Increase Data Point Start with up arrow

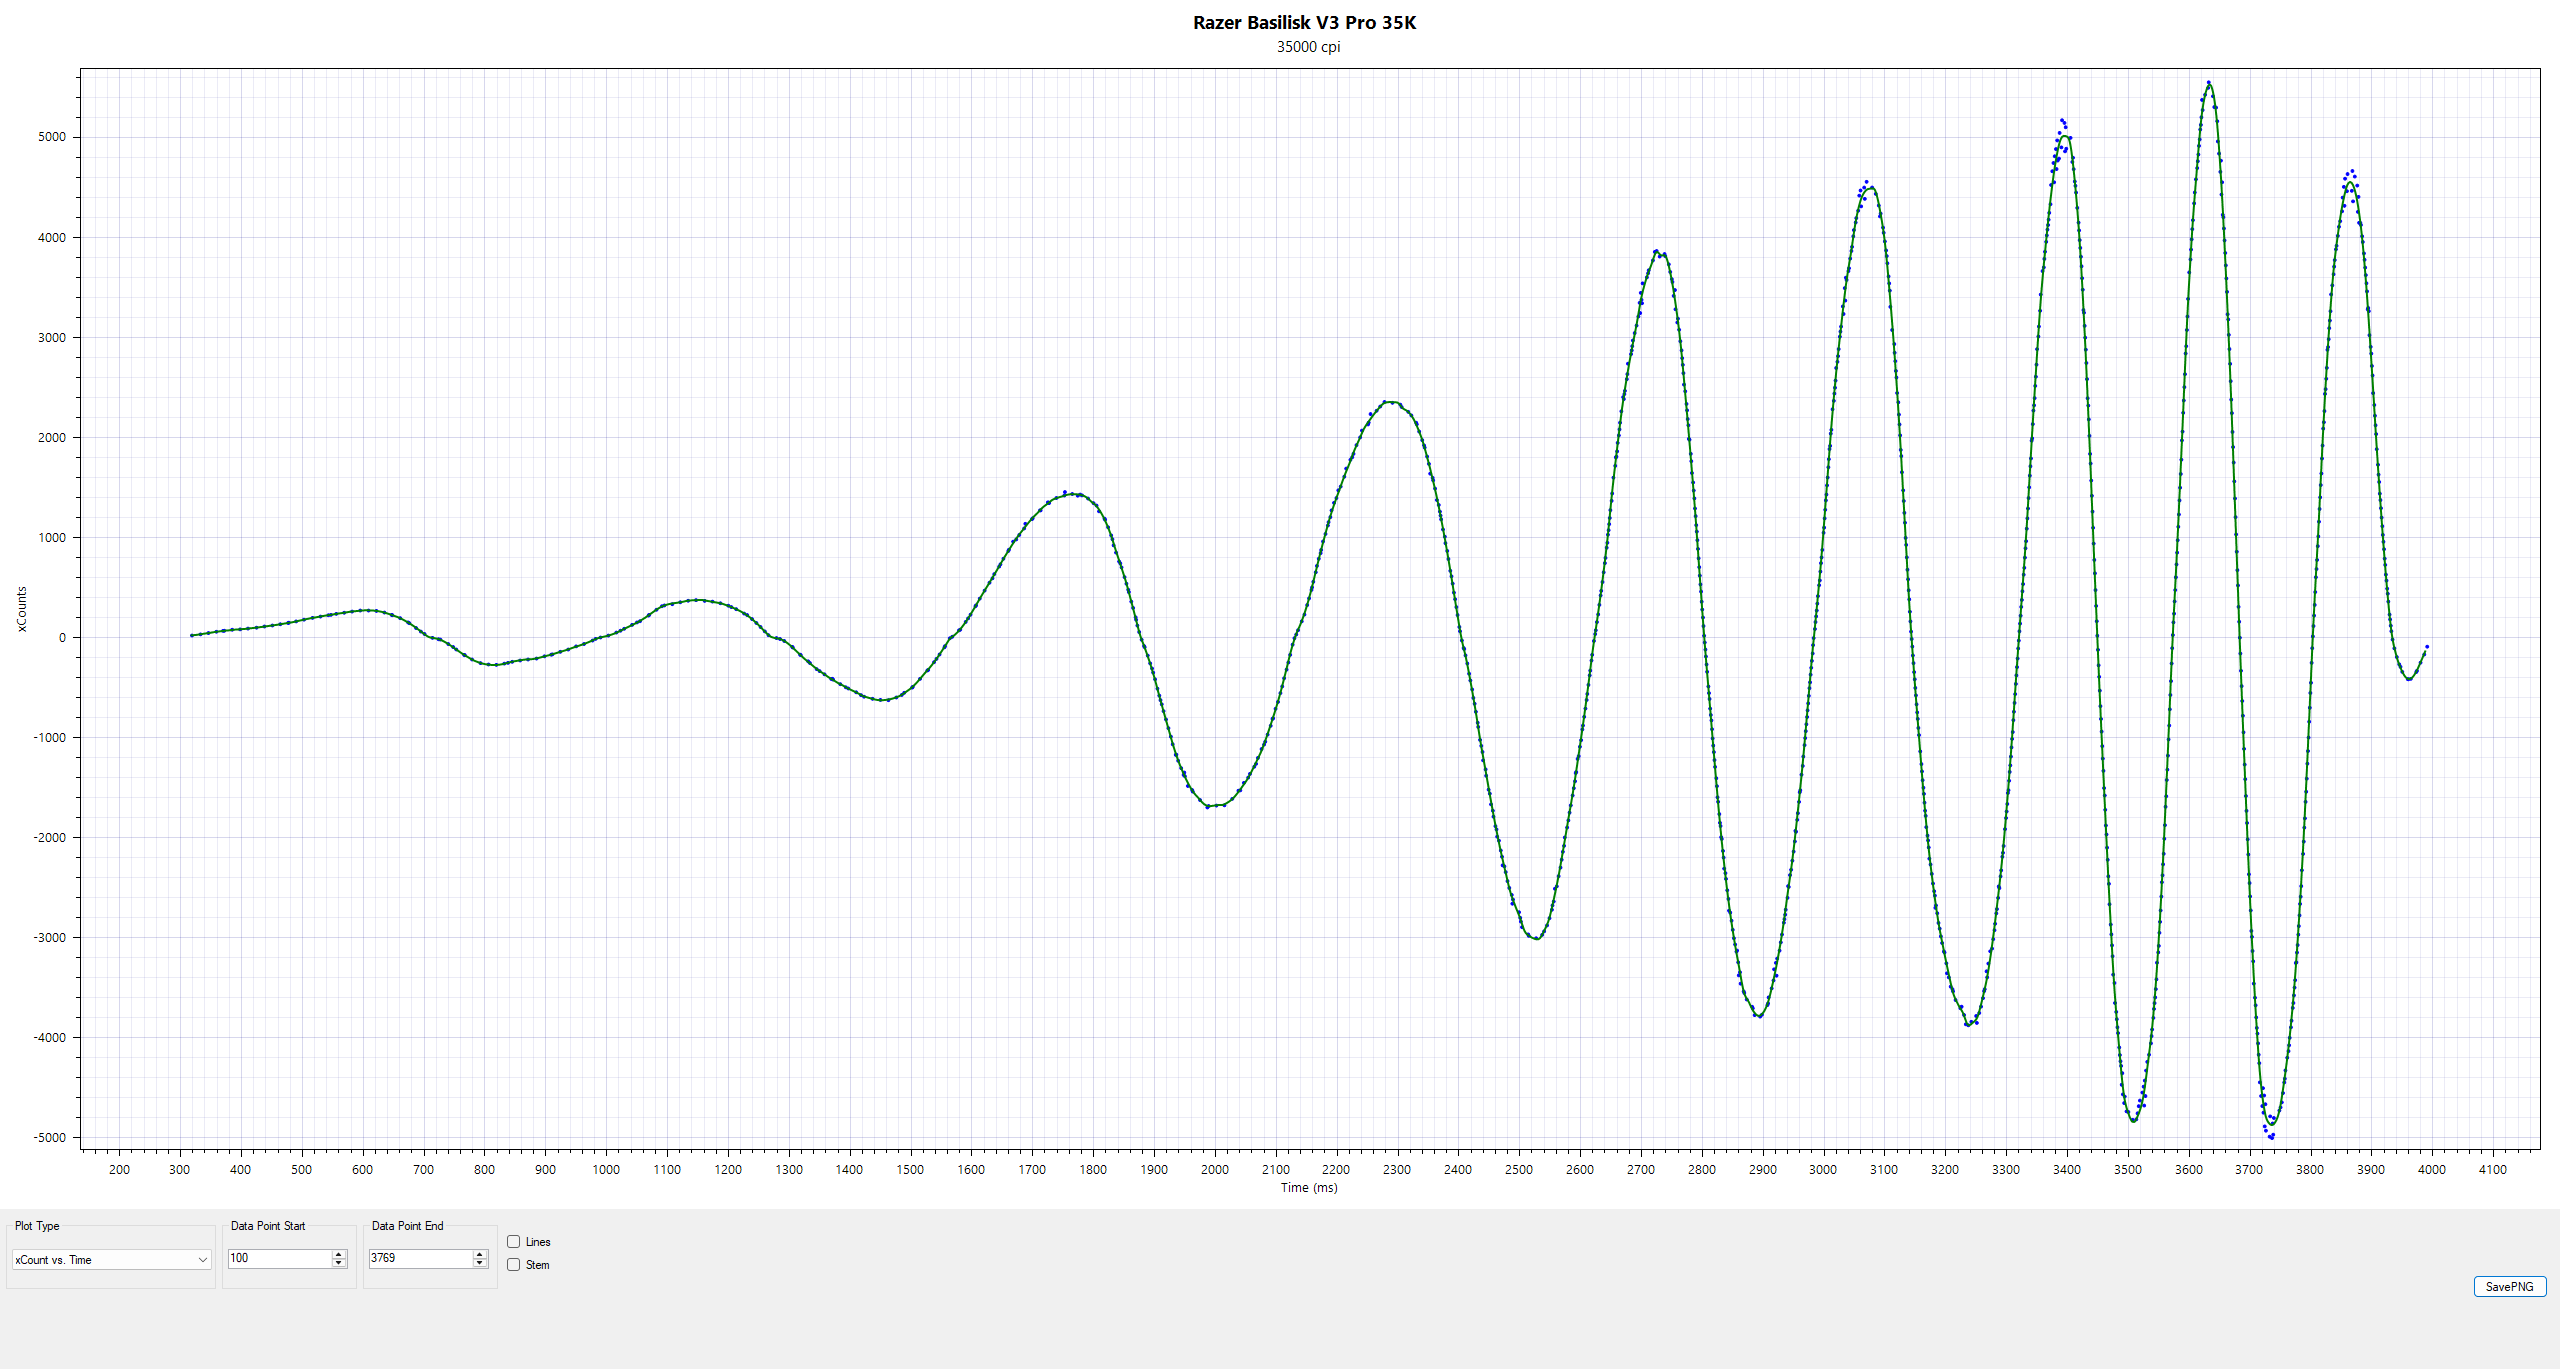[x=339, y=1254]
